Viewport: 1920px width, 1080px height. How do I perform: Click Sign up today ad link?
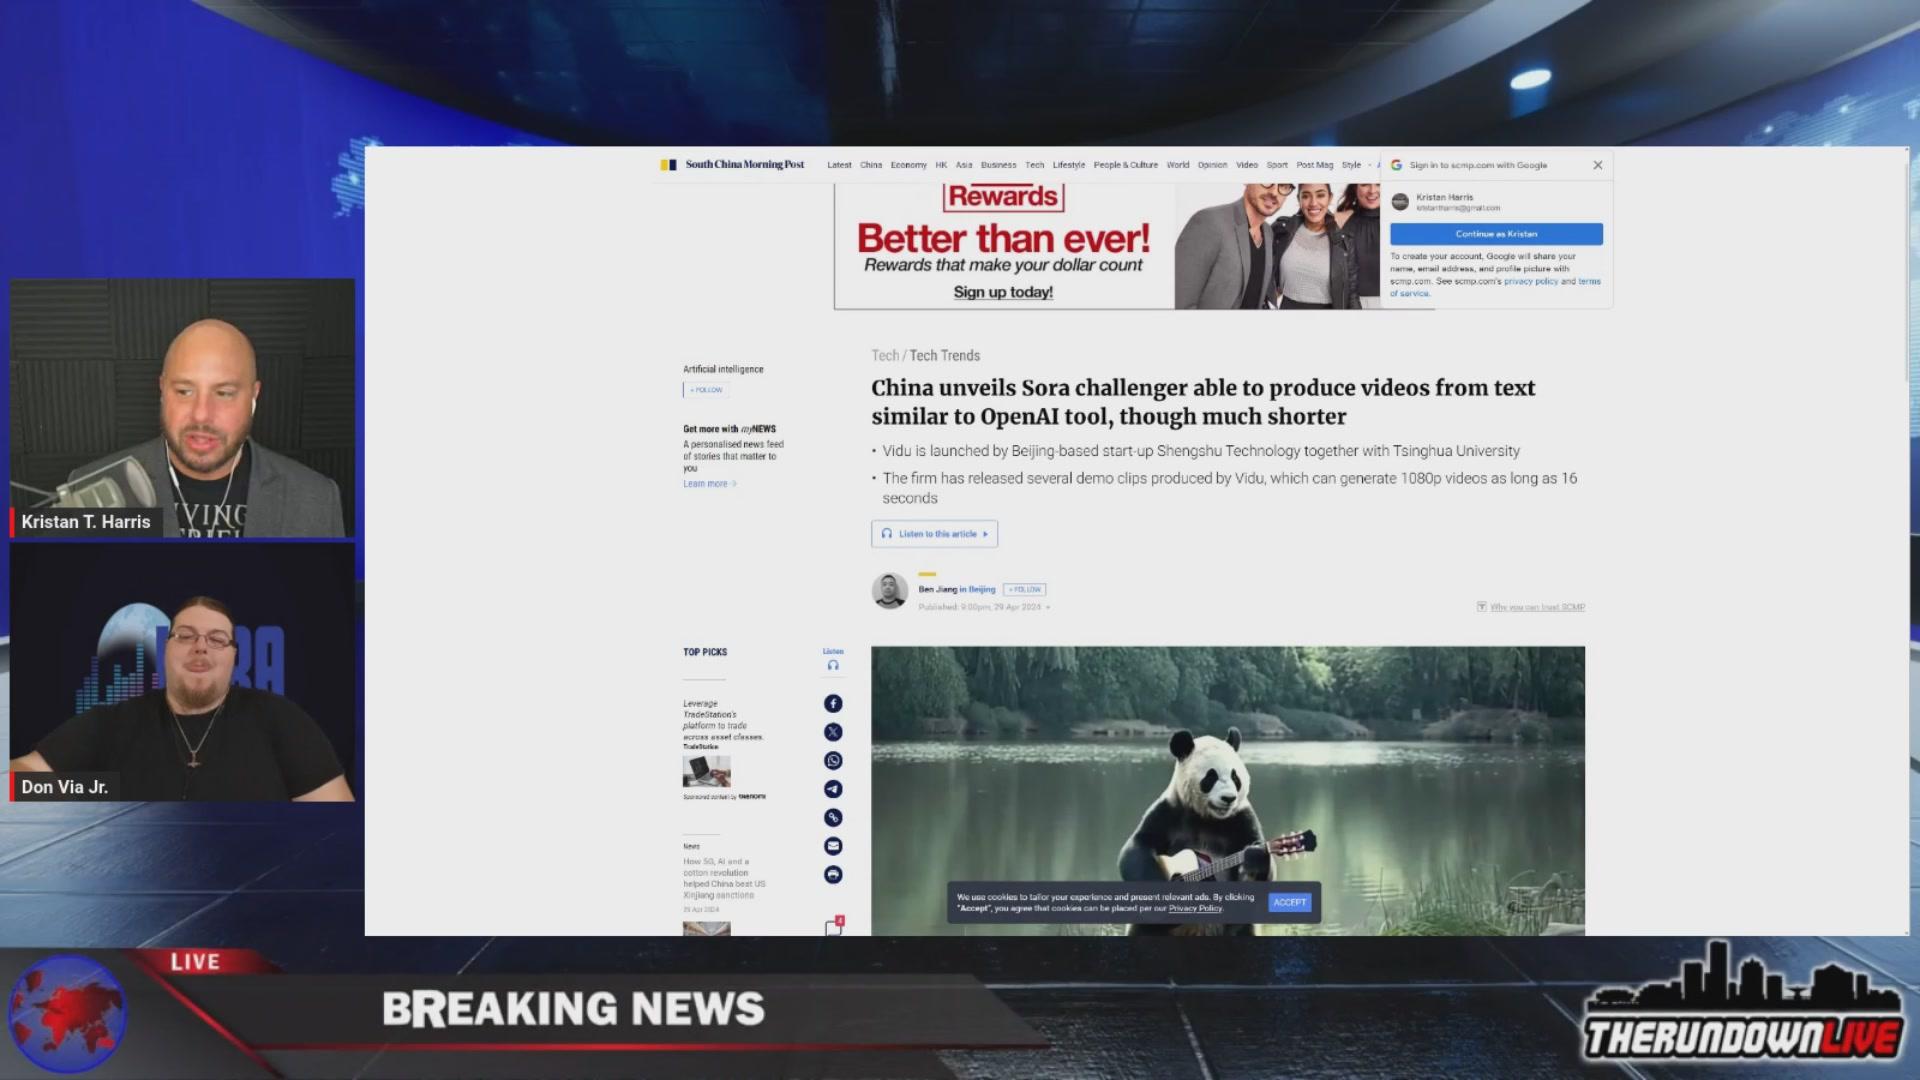pyautogui.click(x=1002, y=292)
